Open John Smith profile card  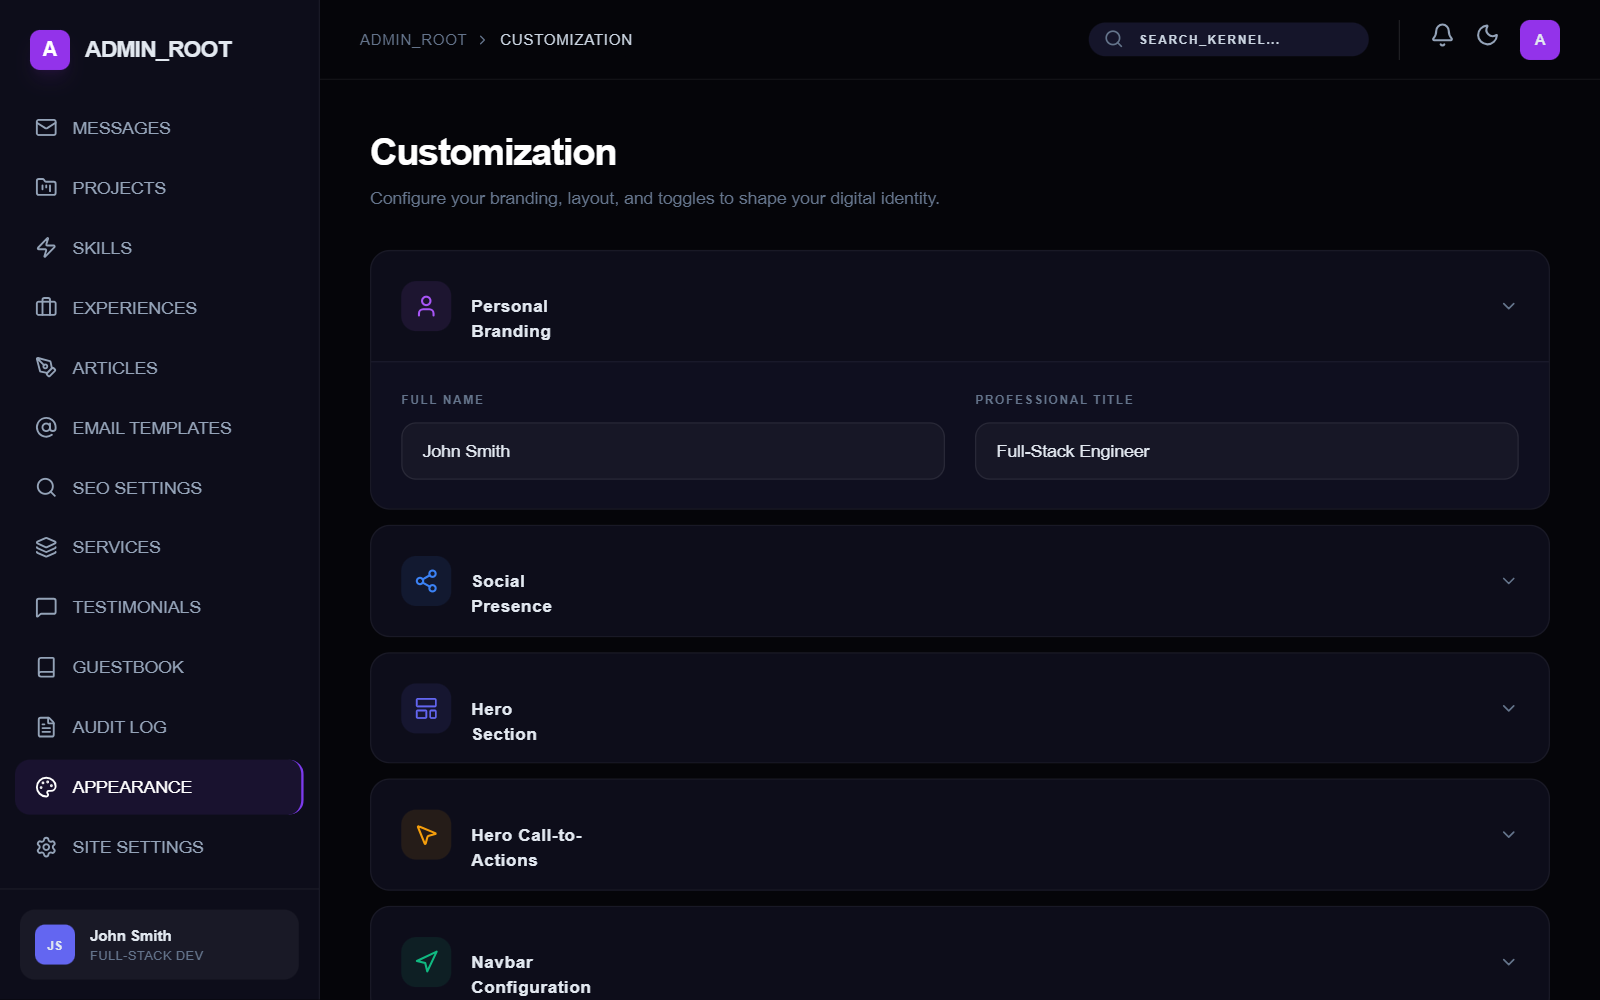click(x=159, y=945)
